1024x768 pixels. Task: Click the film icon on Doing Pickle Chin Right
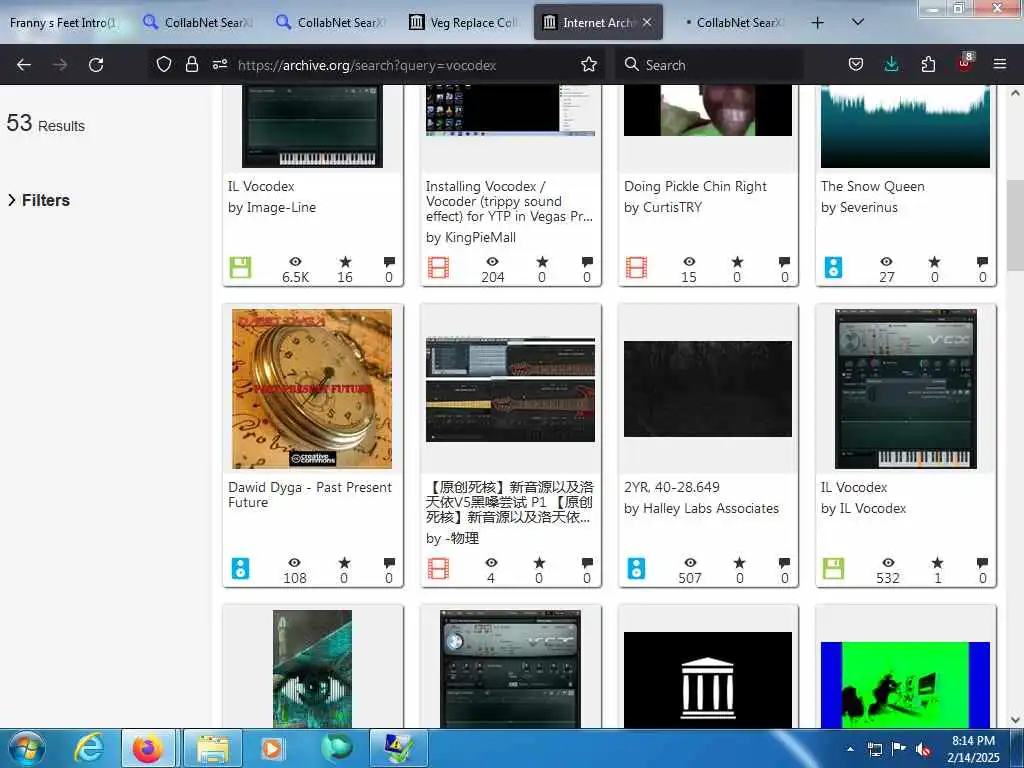coord(636,268)
